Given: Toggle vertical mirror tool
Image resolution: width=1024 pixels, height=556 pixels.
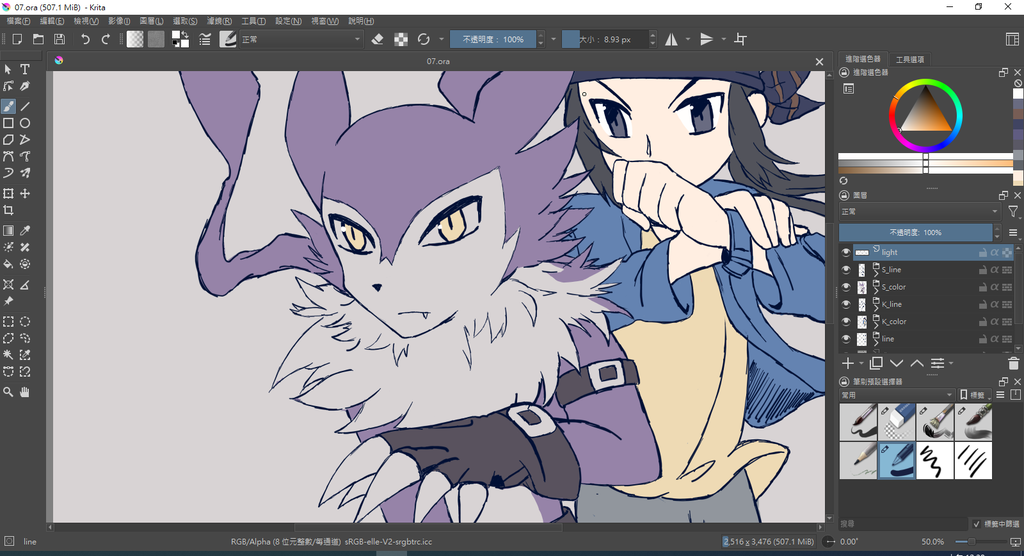Looking at the screenshot, I should click(707, 39).
